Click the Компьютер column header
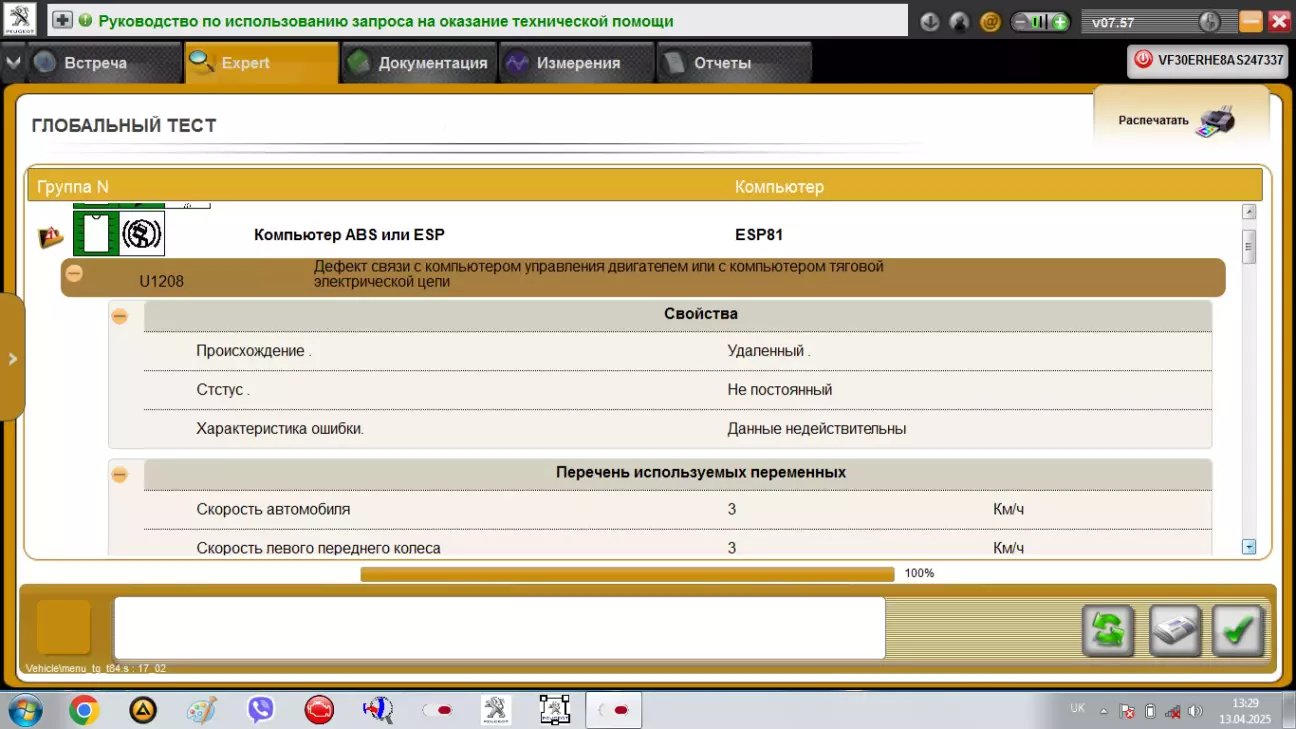Image resolution: width=1296 pixels, height=729 pixels. pos(779,187)
